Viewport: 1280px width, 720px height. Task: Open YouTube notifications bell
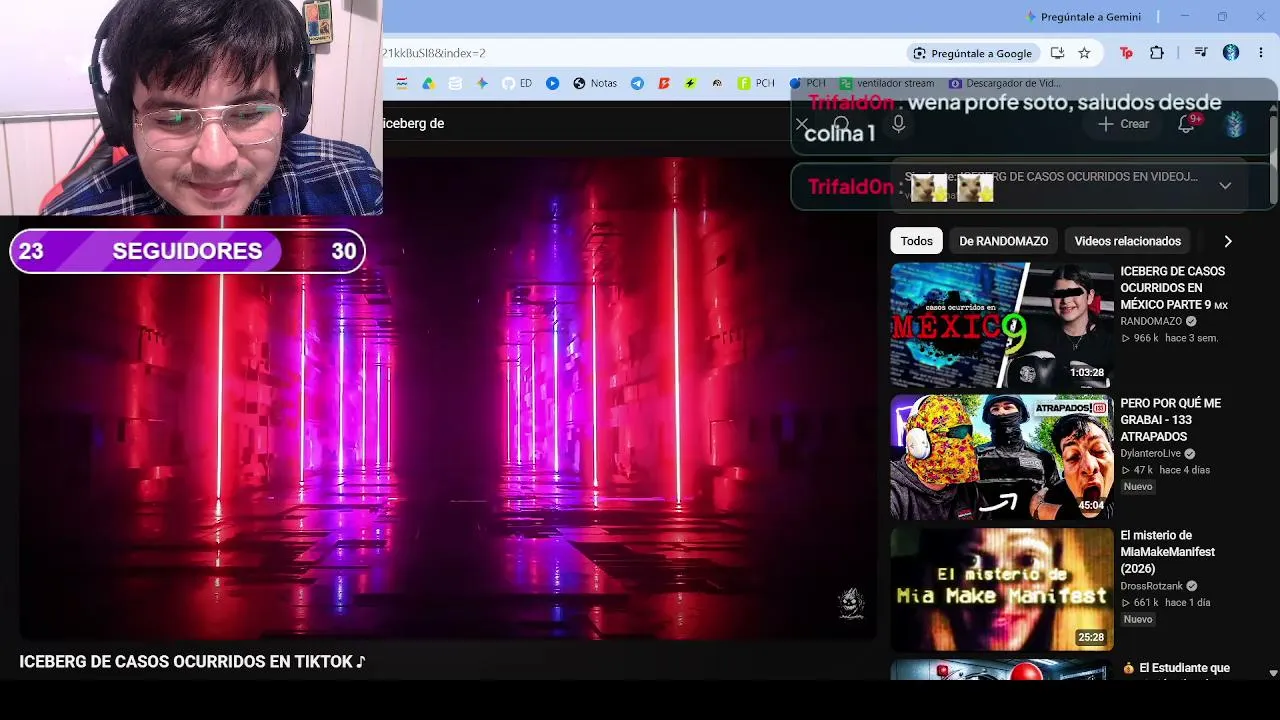pos(1186,124)
